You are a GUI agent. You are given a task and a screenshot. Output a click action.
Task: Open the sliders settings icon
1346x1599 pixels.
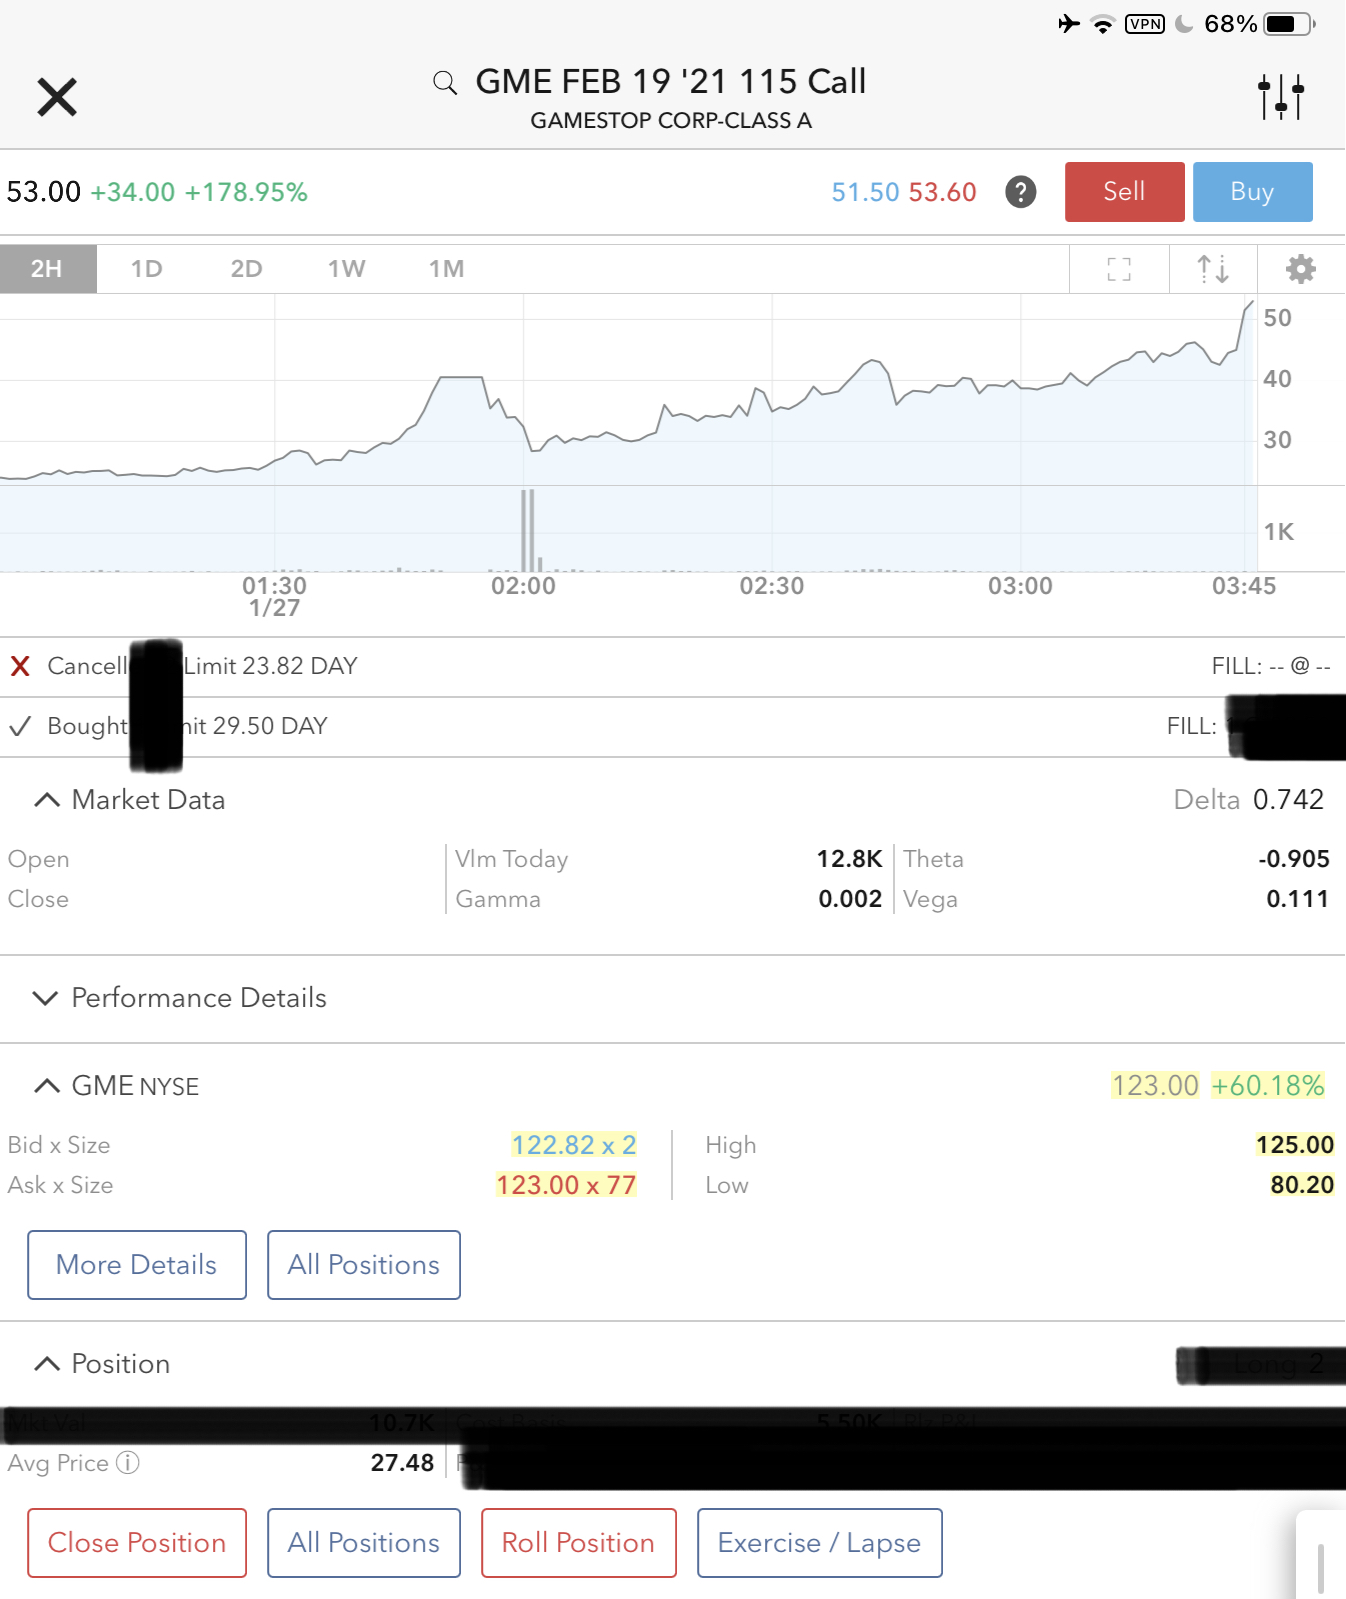pyautogui.click(x=1280, y=97)
